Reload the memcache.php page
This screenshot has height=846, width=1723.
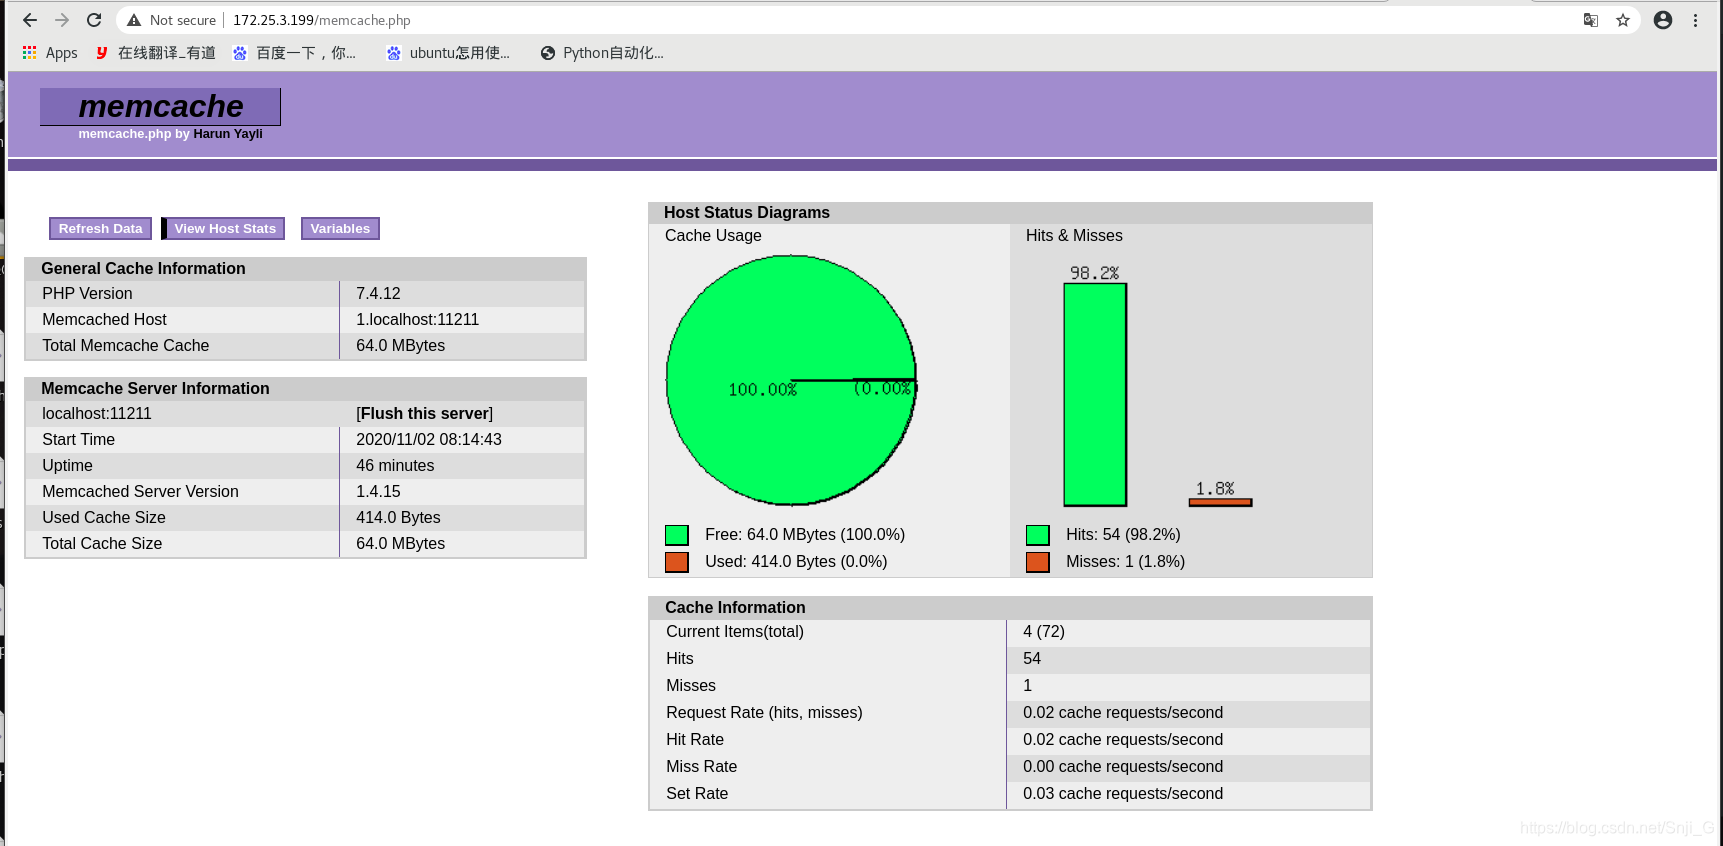click(94, 20)
